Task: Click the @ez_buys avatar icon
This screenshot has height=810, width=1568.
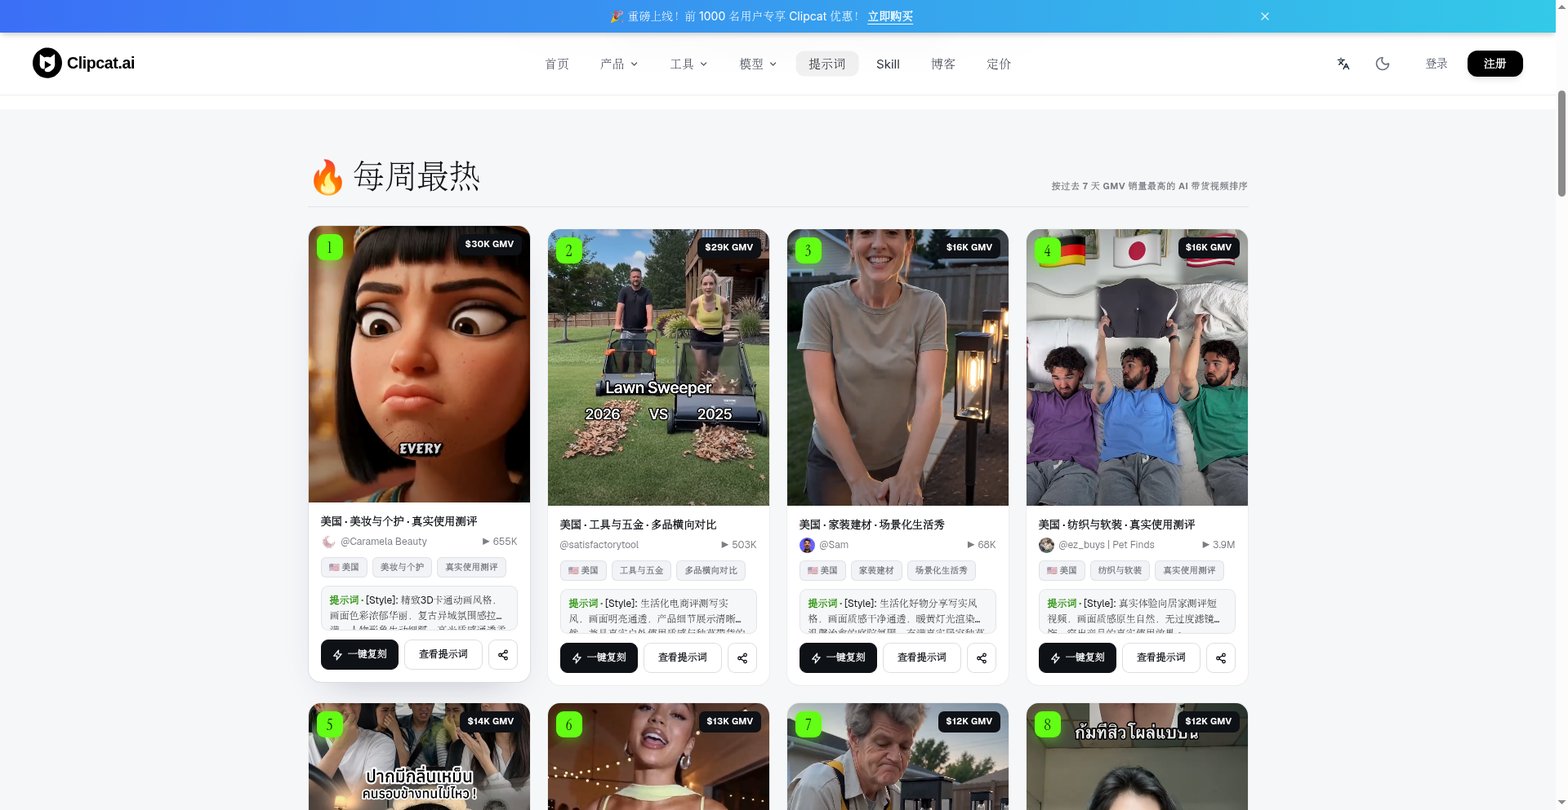Action: [x=1046, y=545]
